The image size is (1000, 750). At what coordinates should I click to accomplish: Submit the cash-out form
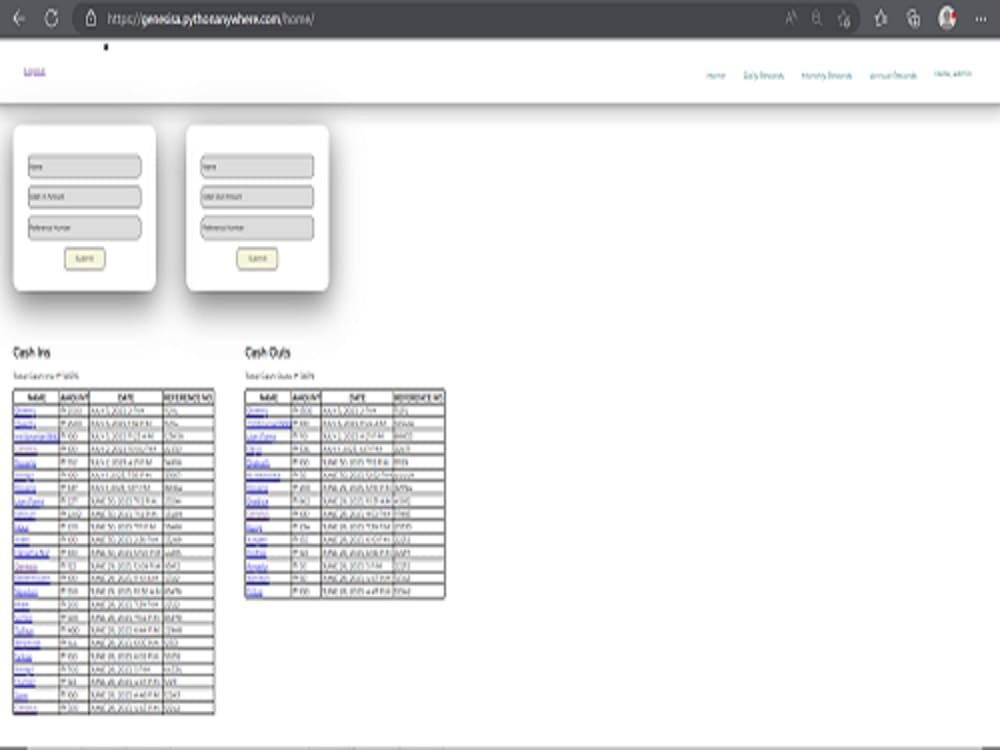coord(257,258)
